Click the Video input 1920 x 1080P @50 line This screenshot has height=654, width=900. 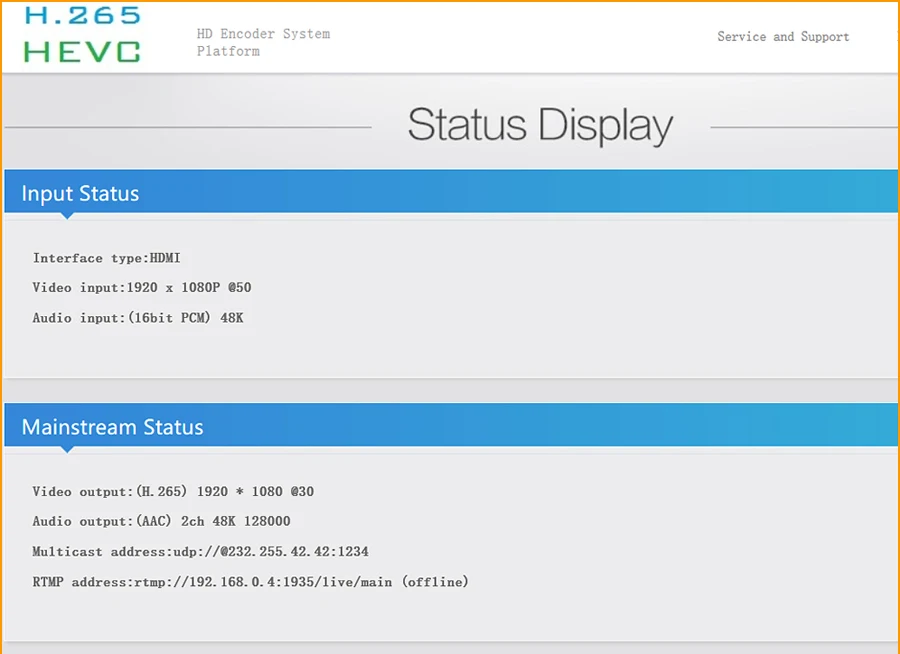(142, 288)
